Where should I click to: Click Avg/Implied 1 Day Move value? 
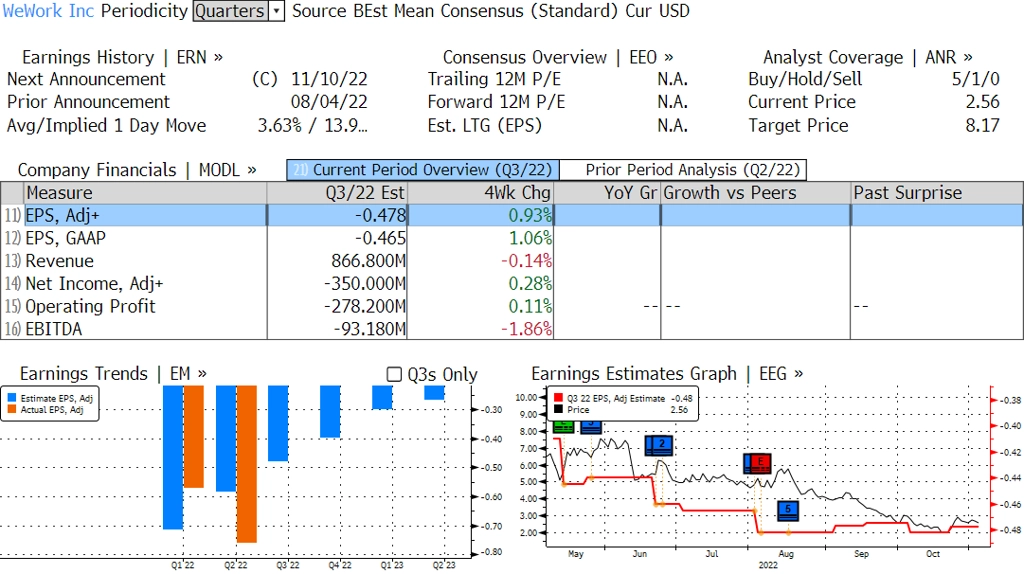pyautogui.click(x=312, y=125)
